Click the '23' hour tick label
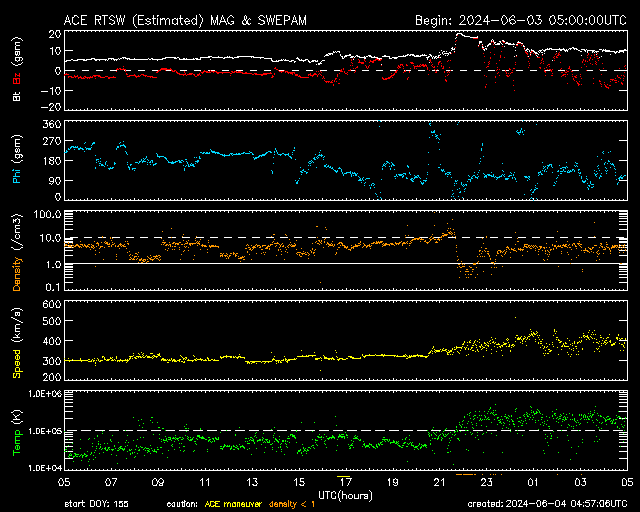The height and width of the screenshot is (512, 640). [487, 482]
